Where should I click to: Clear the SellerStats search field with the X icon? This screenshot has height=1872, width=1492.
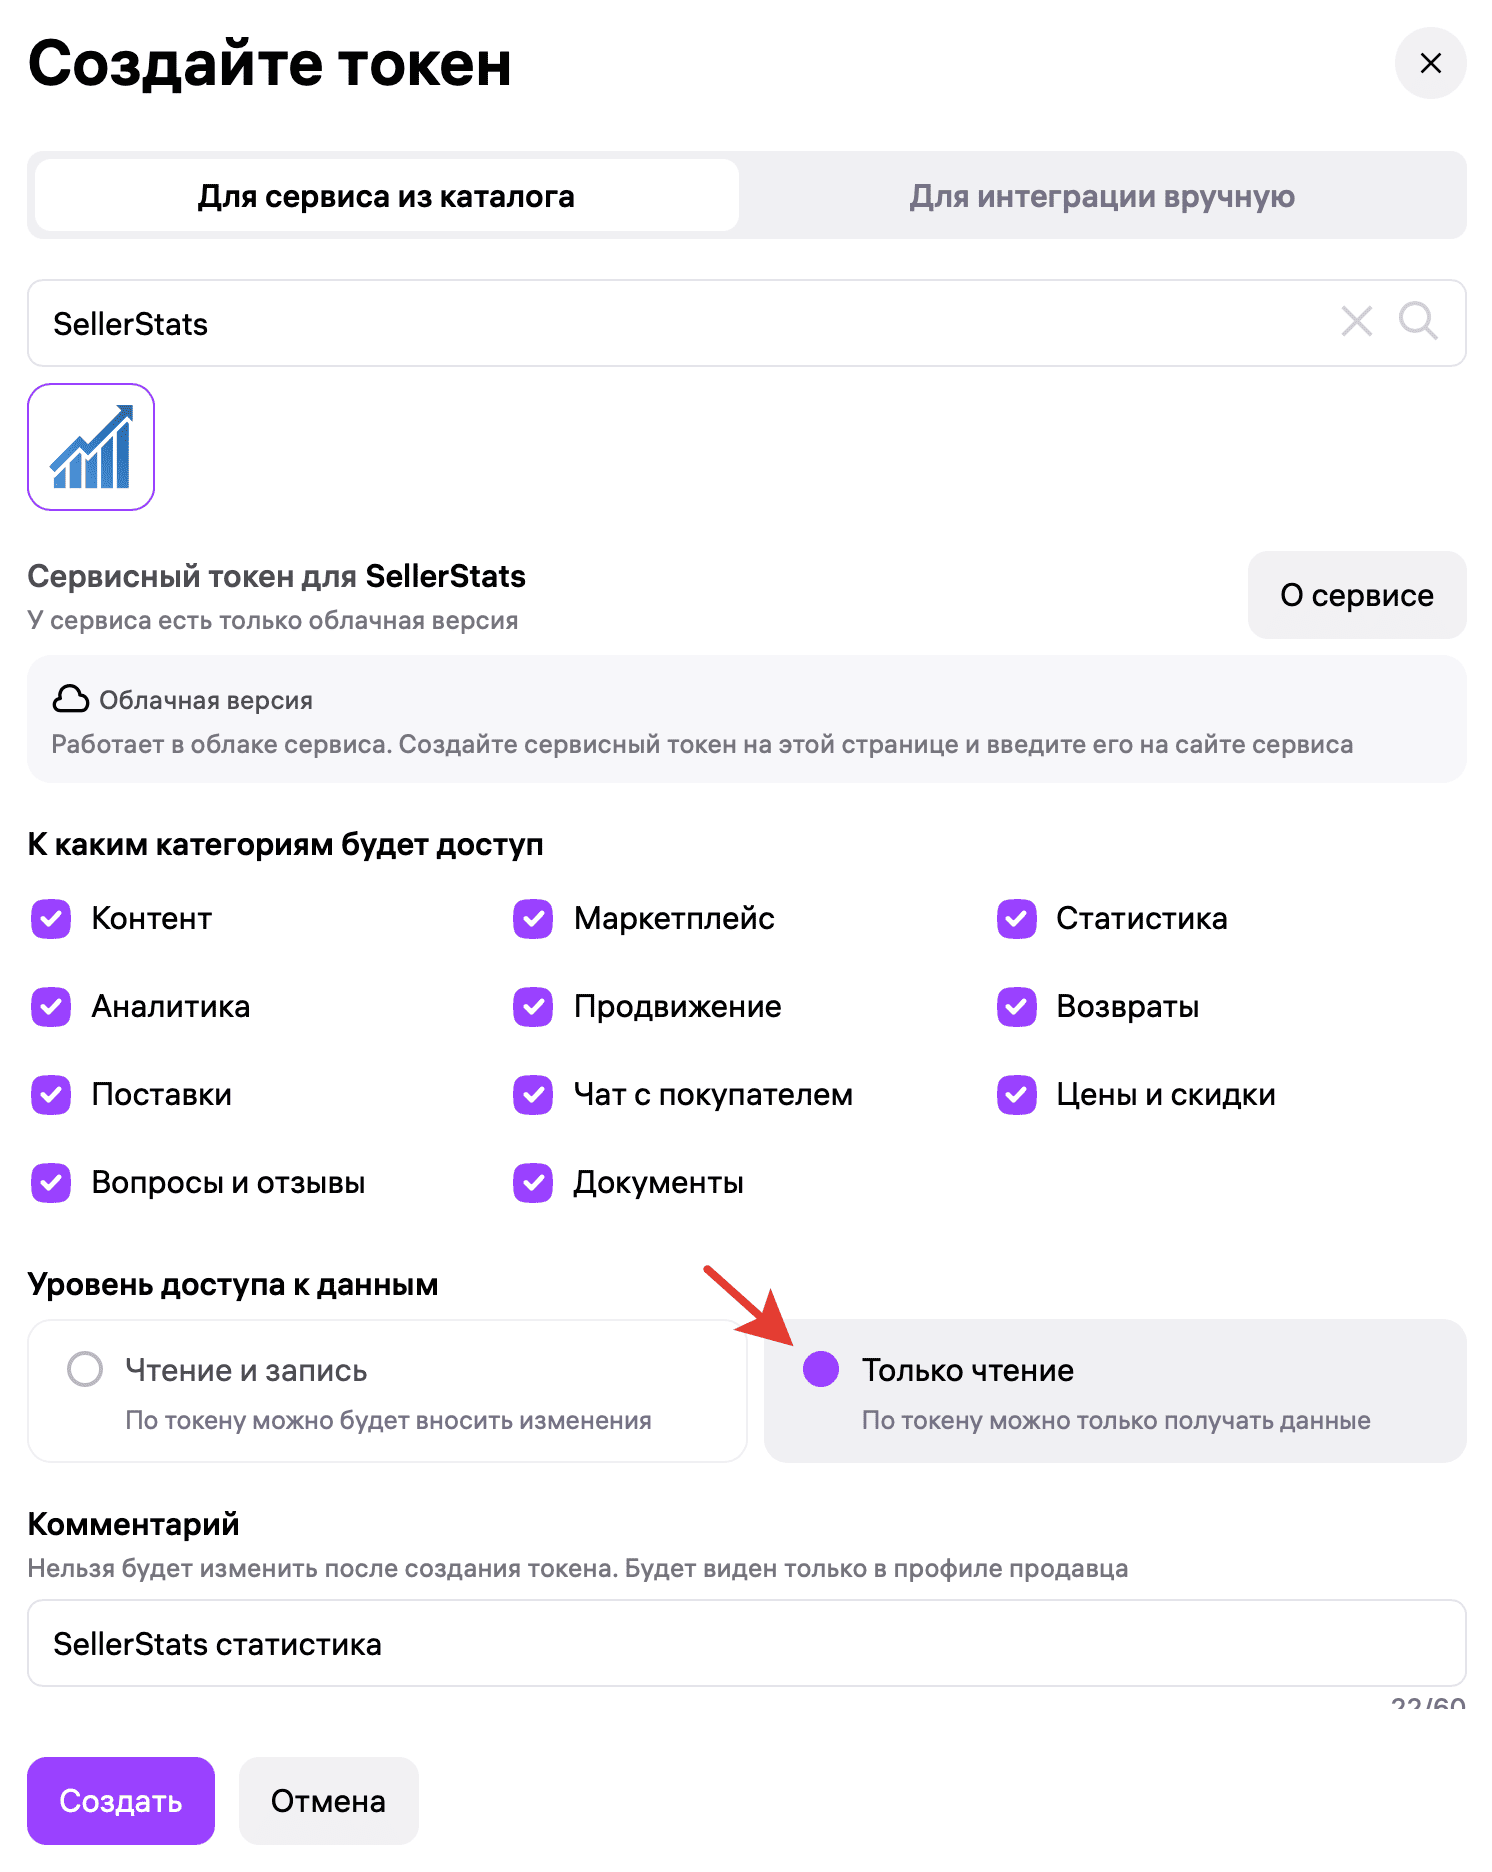(1356, 323)
